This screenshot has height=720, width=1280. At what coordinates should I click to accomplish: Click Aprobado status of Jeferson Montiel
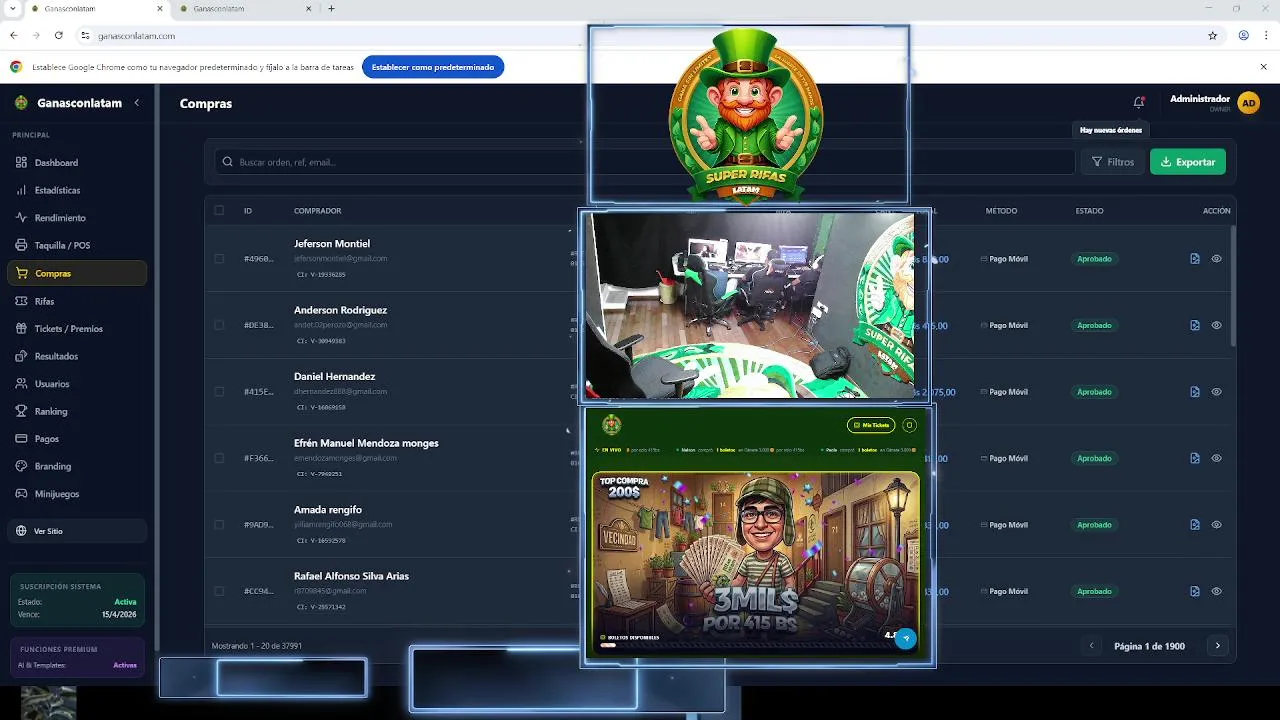coord(1094,259)
